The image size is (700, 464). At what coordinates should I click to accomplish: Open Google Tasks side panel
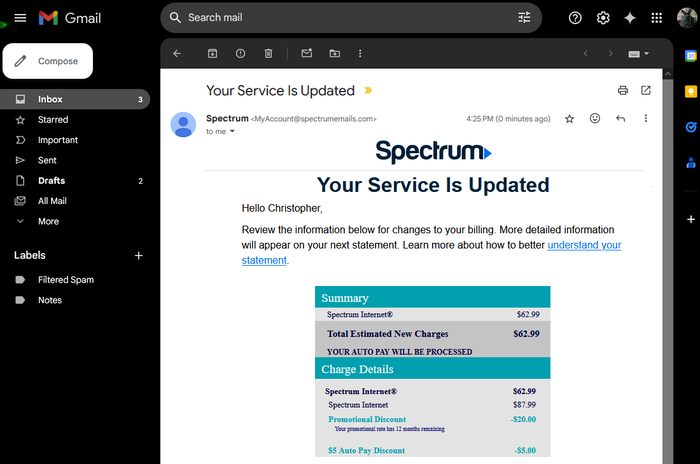[691, 127]
